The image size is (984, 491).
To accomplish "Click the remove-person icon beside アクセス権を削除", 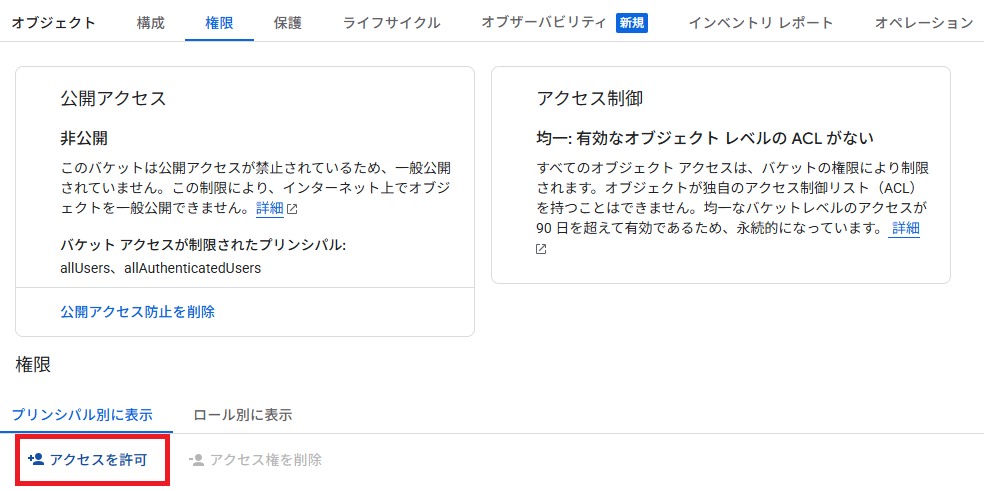I will click(x=196, y=460).
